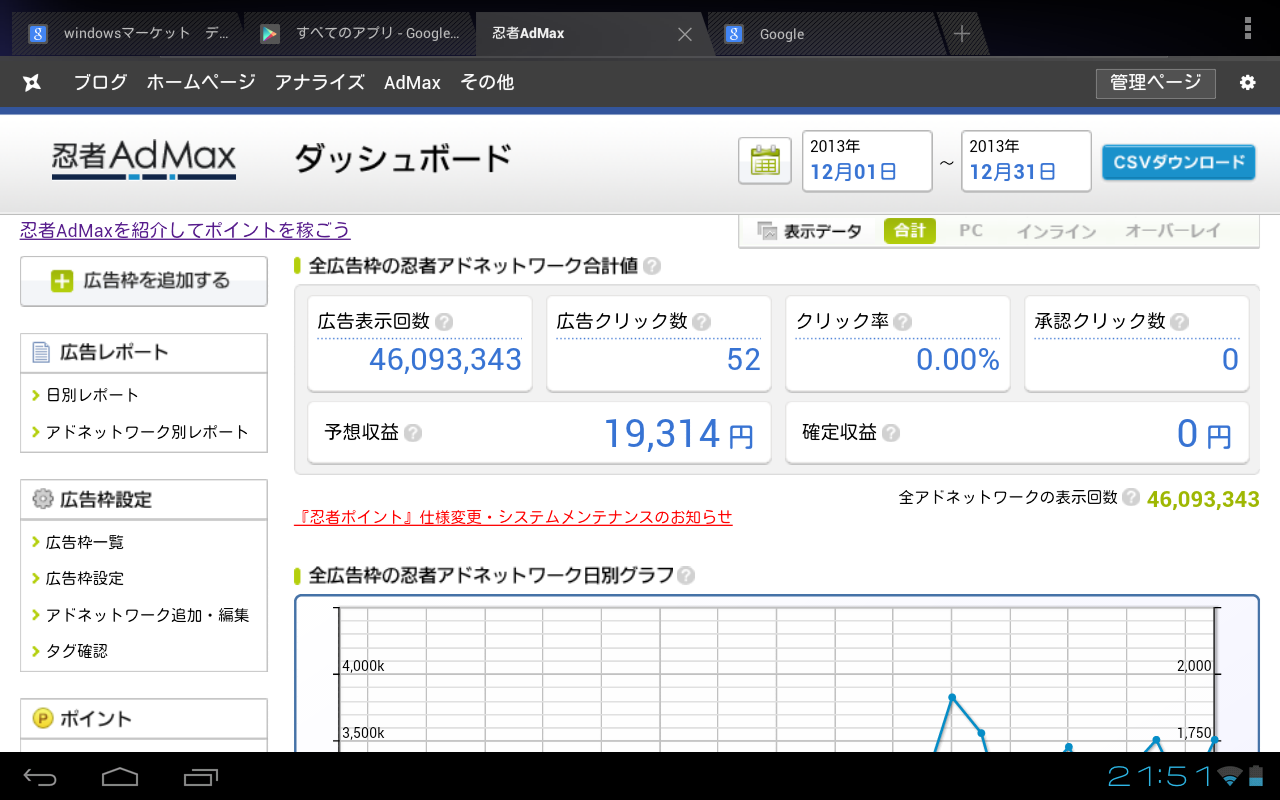Click the 広告枠を追加する button
1280x800 pixels.
pyautogui.click(x=144, y=281)
